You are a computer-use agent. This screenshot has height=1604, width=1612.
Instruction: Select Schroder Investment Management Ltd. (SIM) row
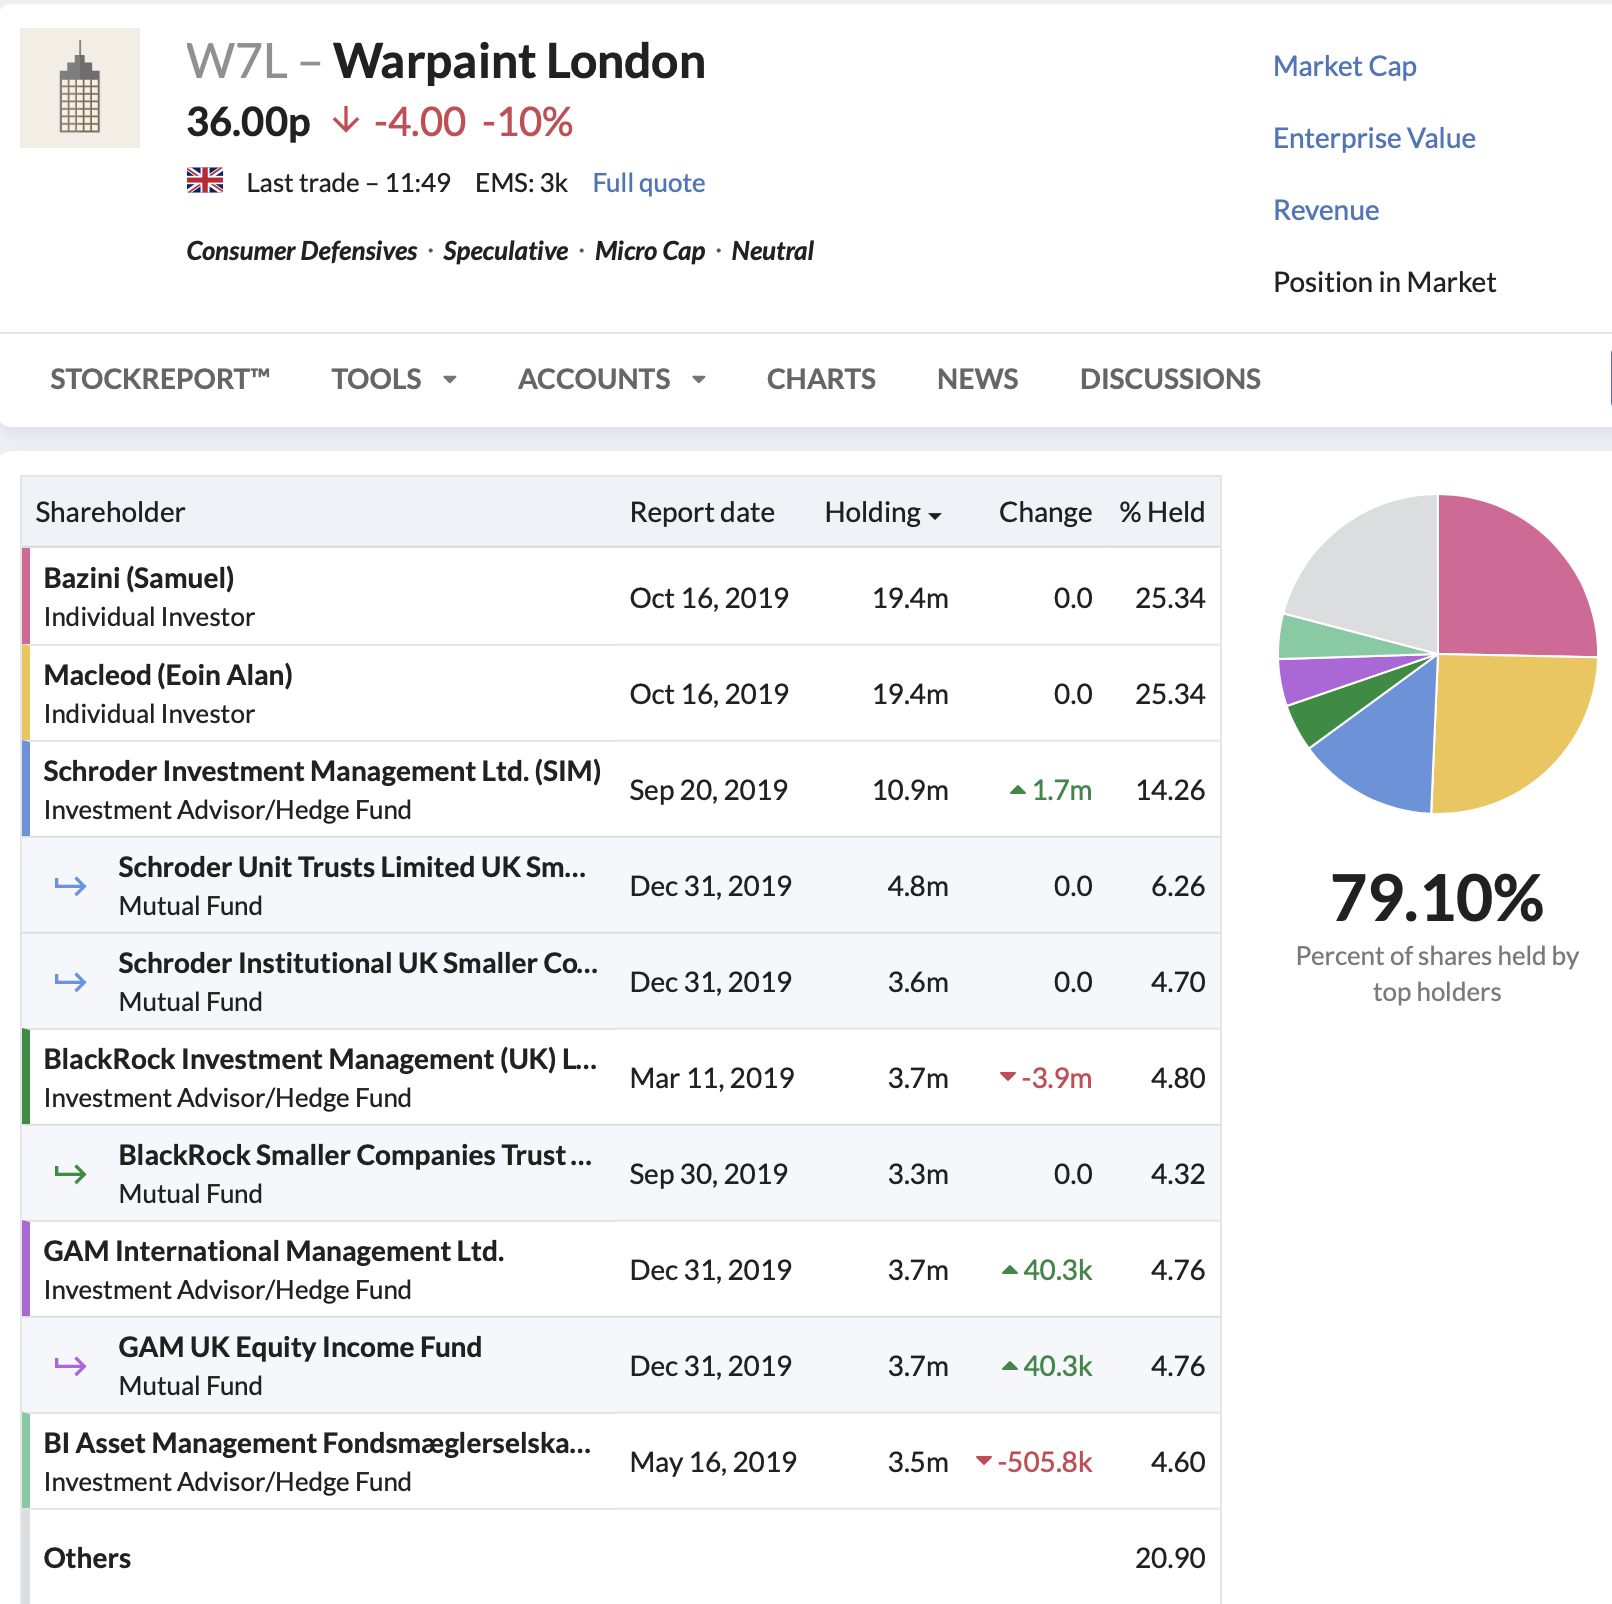click(x=621, y=789)
